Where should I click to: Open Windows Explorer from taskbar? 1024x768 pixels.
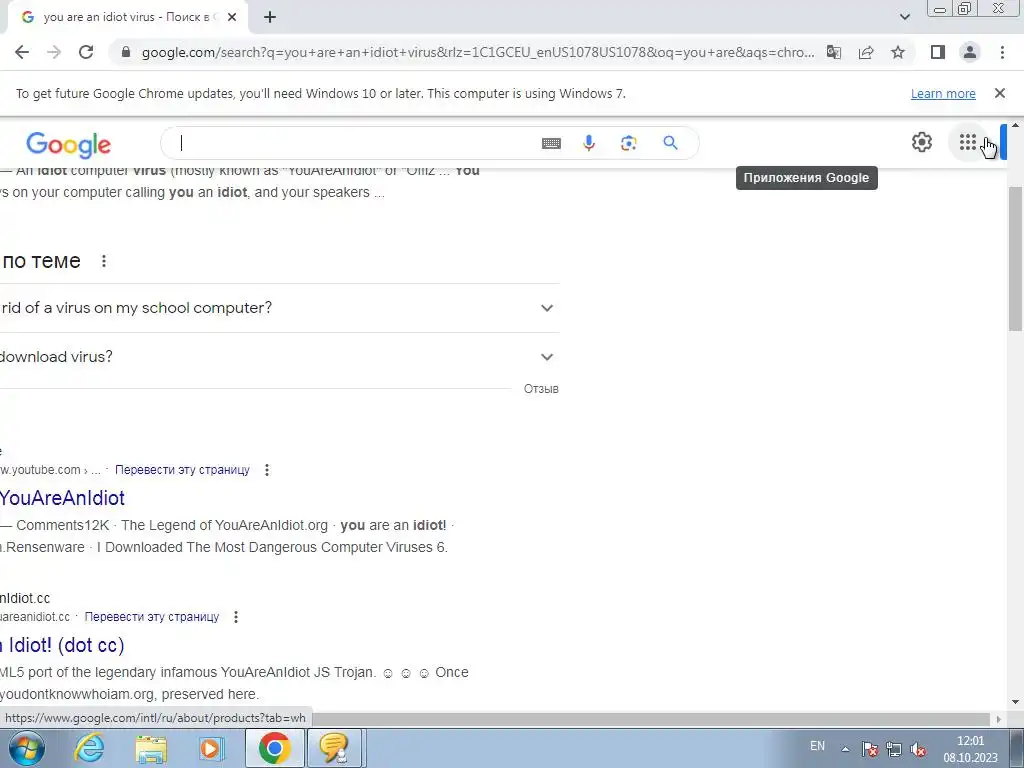pos(151,748)
